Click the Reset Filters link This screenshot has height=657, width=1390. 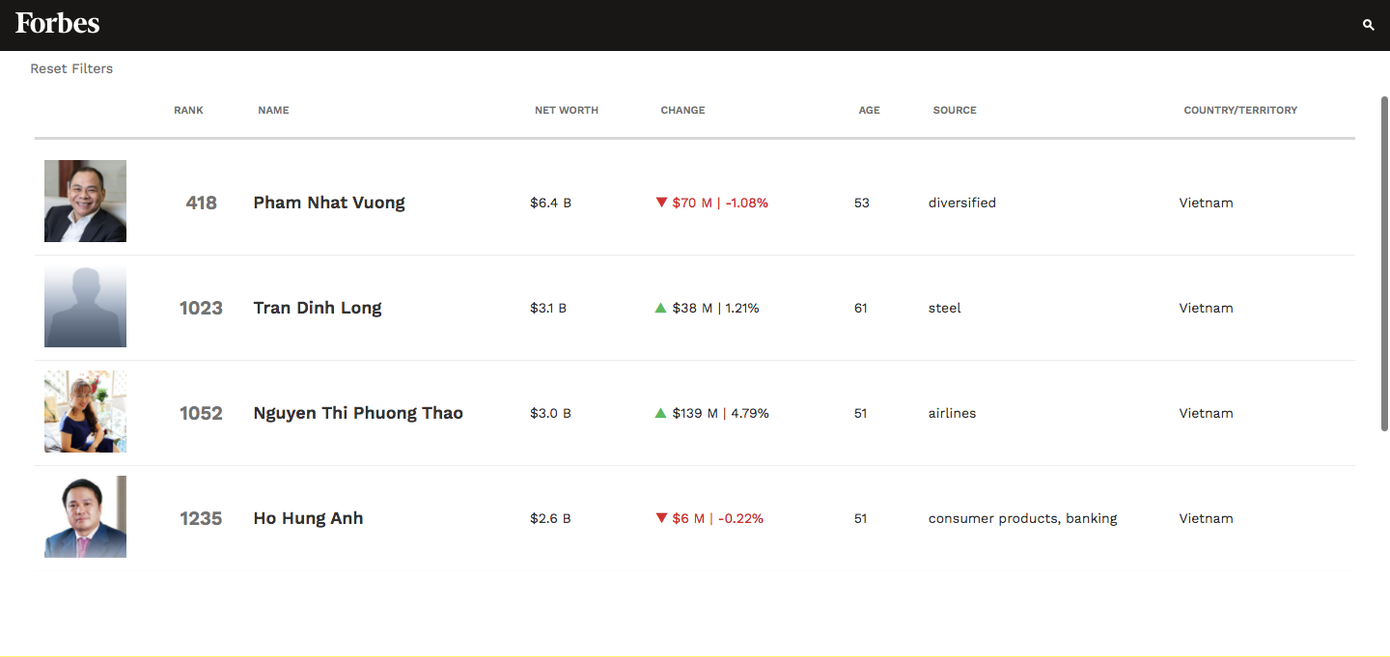coord(71,68)
